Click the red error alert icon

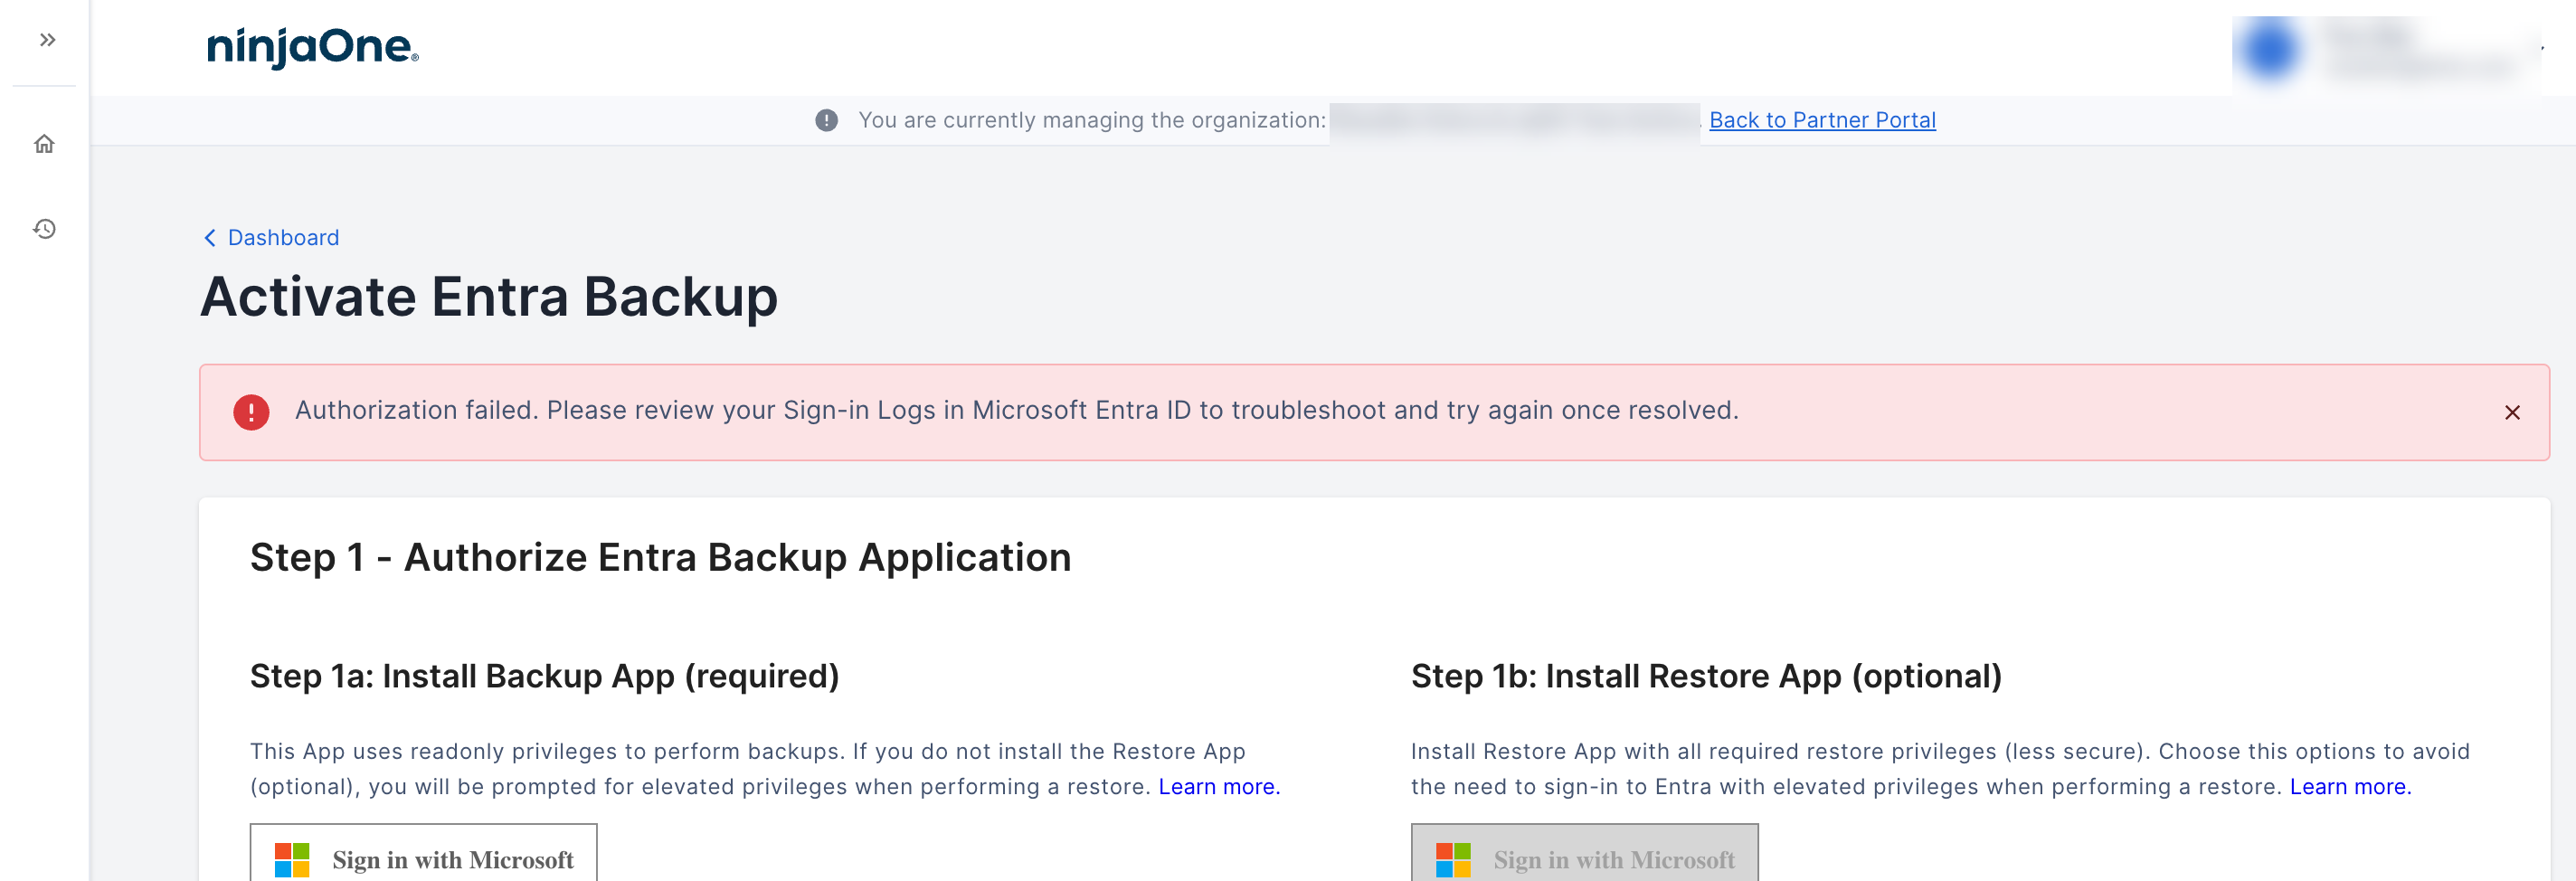[x=251, y=412]
